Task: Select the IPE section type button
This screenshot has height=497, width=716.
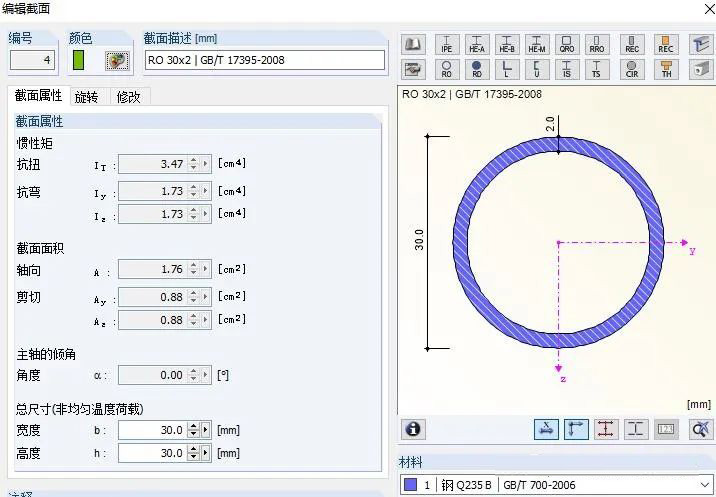Action: [x=446, y=45]
